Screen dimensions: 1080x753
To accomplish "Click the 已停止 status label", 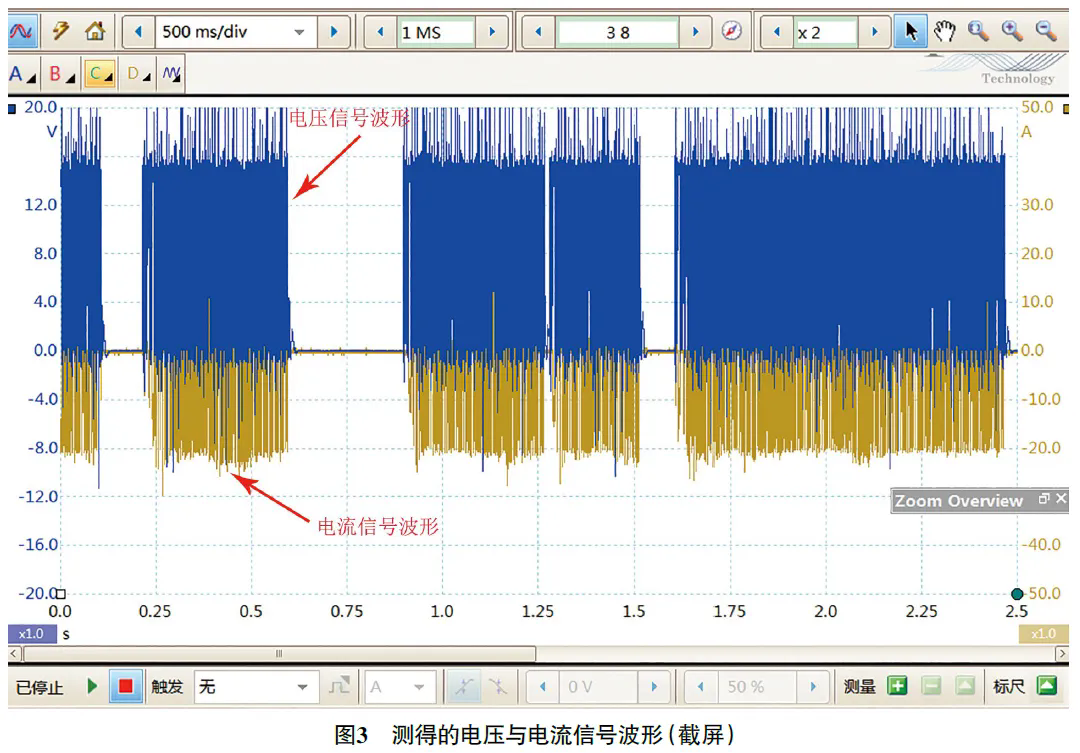I will (x=39, y=688).
